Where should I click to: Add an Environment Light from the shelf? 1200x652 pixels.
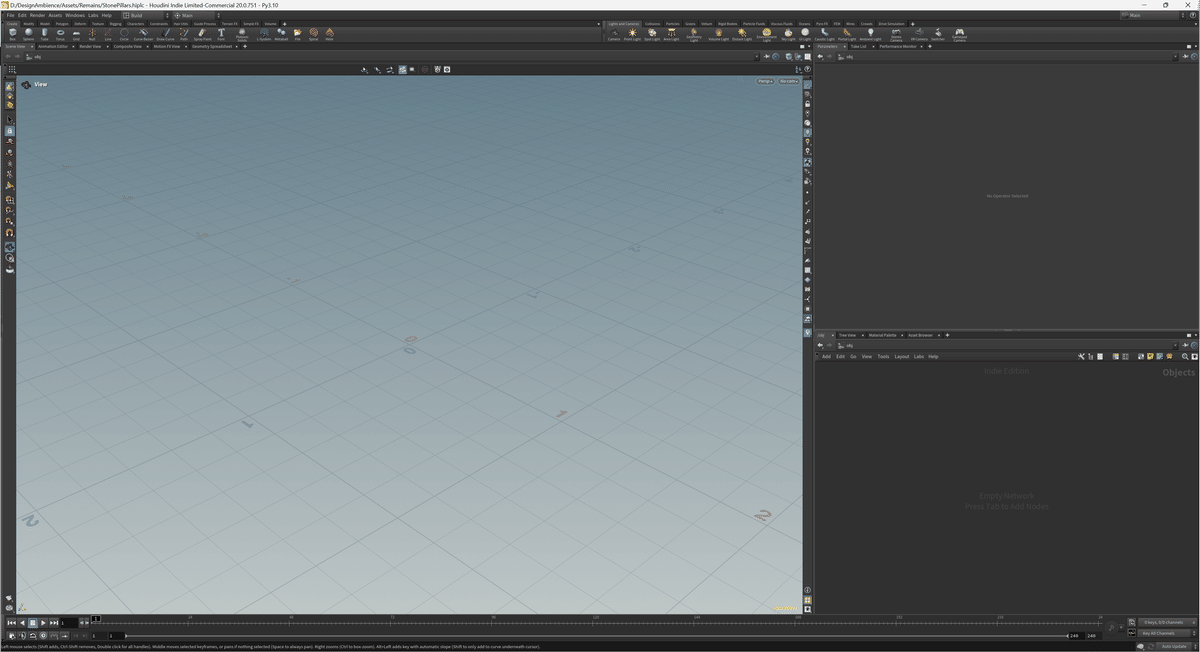pyautogui.click(x=766, y=33)
